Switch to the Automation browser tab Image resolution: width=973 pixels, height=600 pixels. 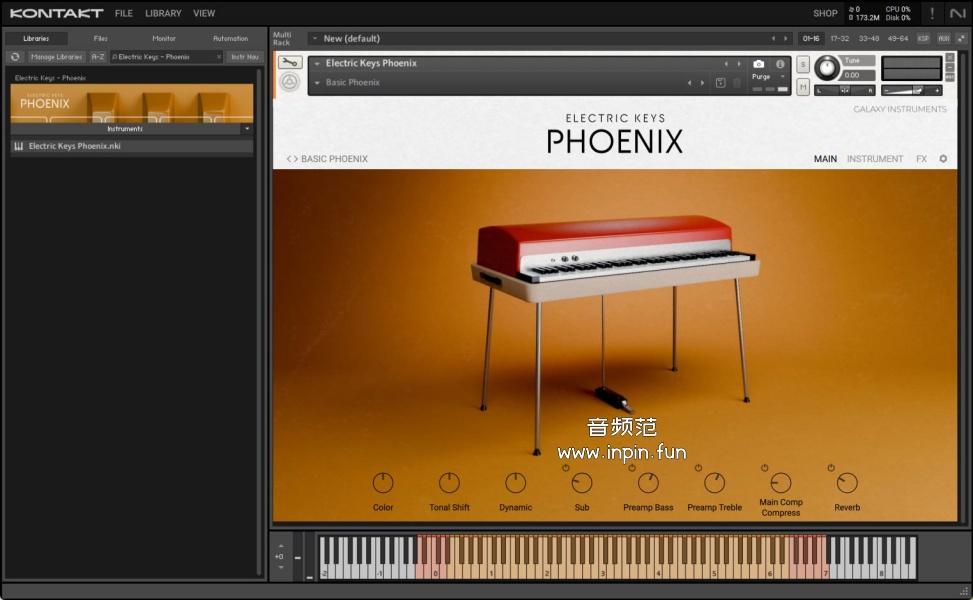click(x=230, y=38)
